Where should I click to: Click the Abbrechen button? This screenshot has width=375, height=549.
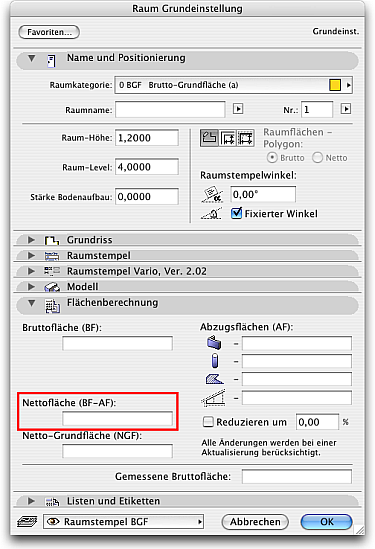click(x=255, y=522)
